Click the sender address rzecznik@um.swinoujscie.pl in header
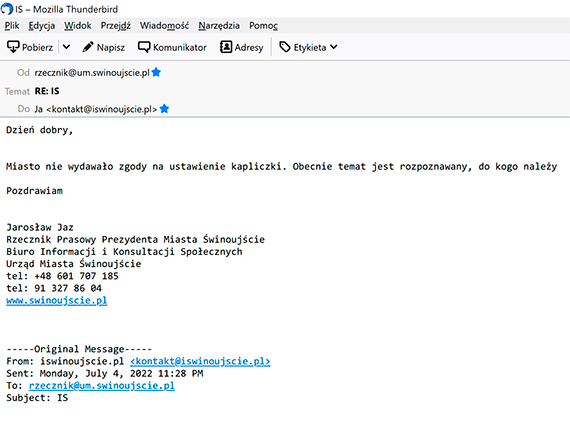Screen dimensions: 570x421 [92, 72]
